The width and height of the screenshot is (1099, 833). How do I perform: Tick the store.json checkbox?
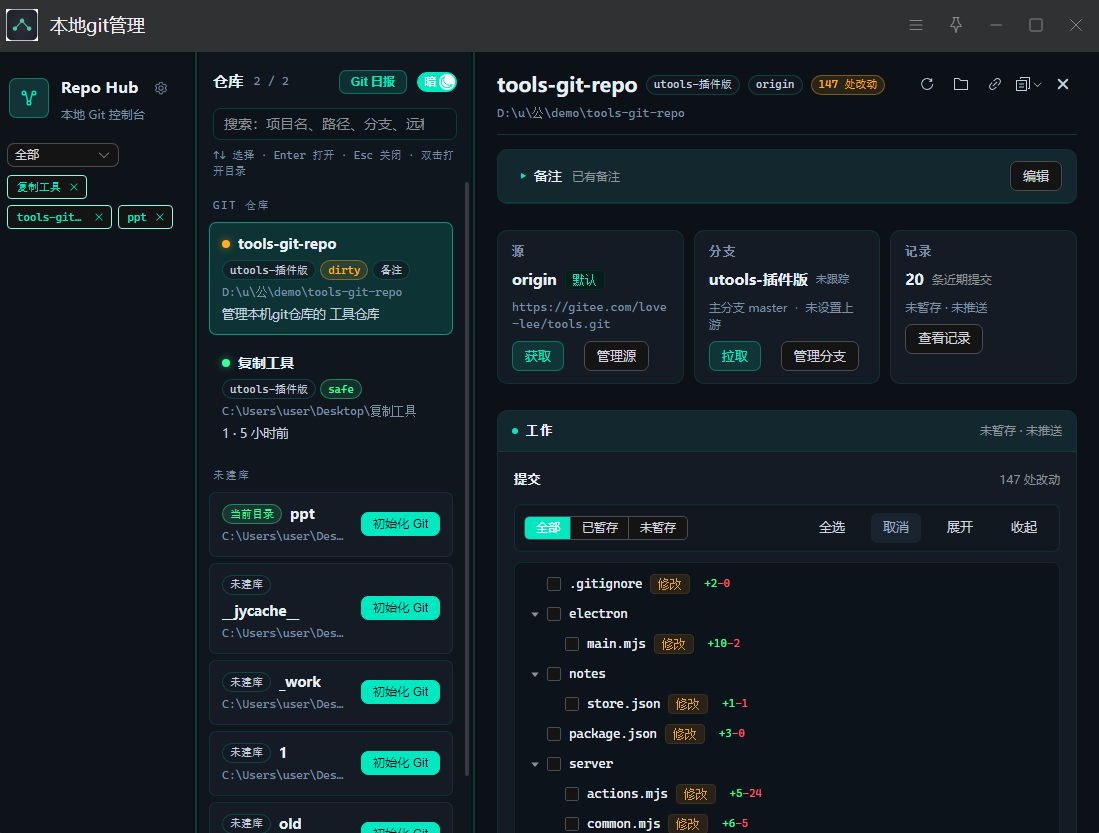[572, 703]
